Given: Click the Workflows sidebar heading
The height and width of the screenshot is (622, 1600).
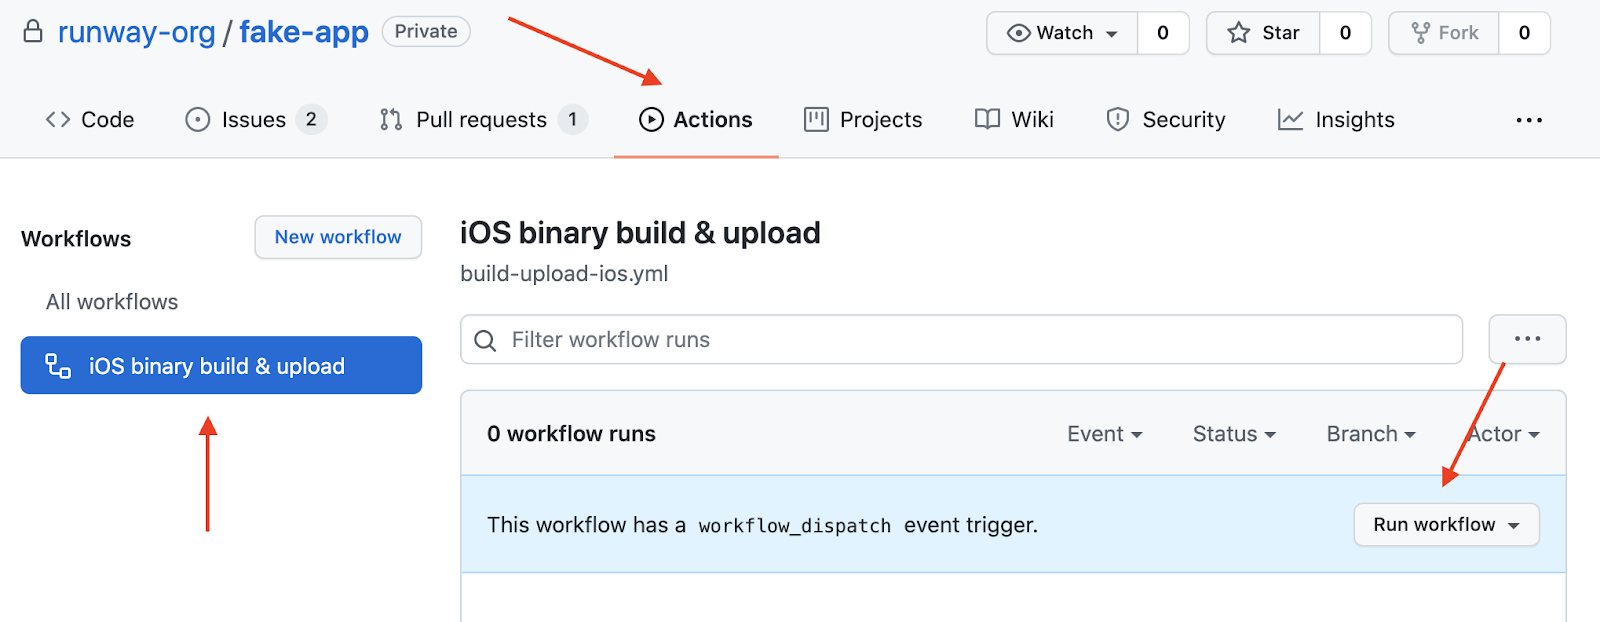Looking at the screenshot, I should [x=76, y=239].
